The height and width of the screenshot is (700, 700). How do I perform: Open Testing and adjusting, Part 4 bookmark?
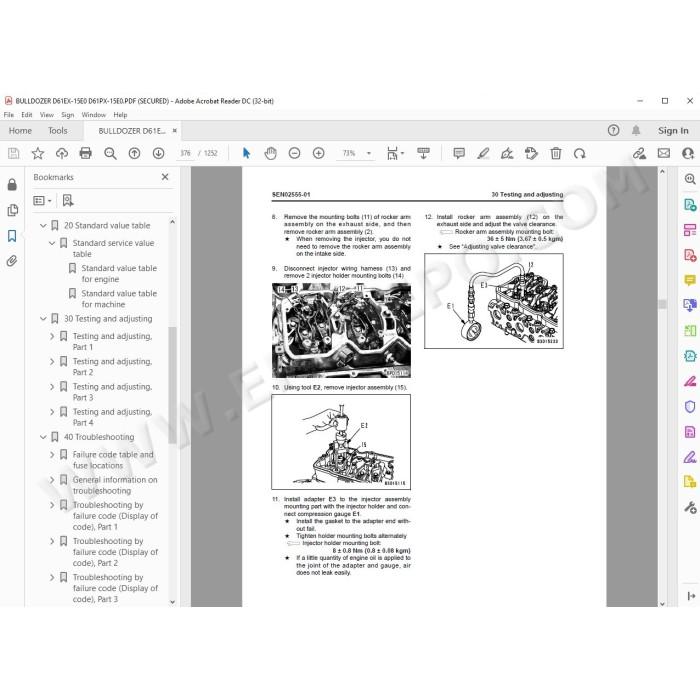(x=112, y=417)
